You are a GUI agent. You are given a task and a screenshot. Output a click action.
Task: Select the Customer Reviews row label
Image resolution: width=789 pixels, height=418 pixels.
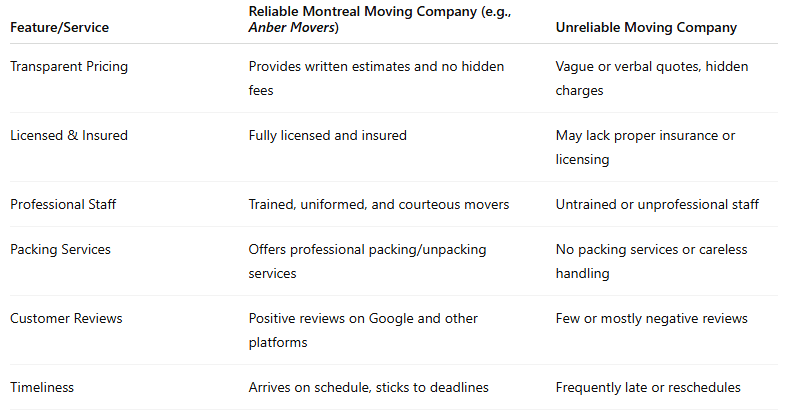[x=66, y=318]
